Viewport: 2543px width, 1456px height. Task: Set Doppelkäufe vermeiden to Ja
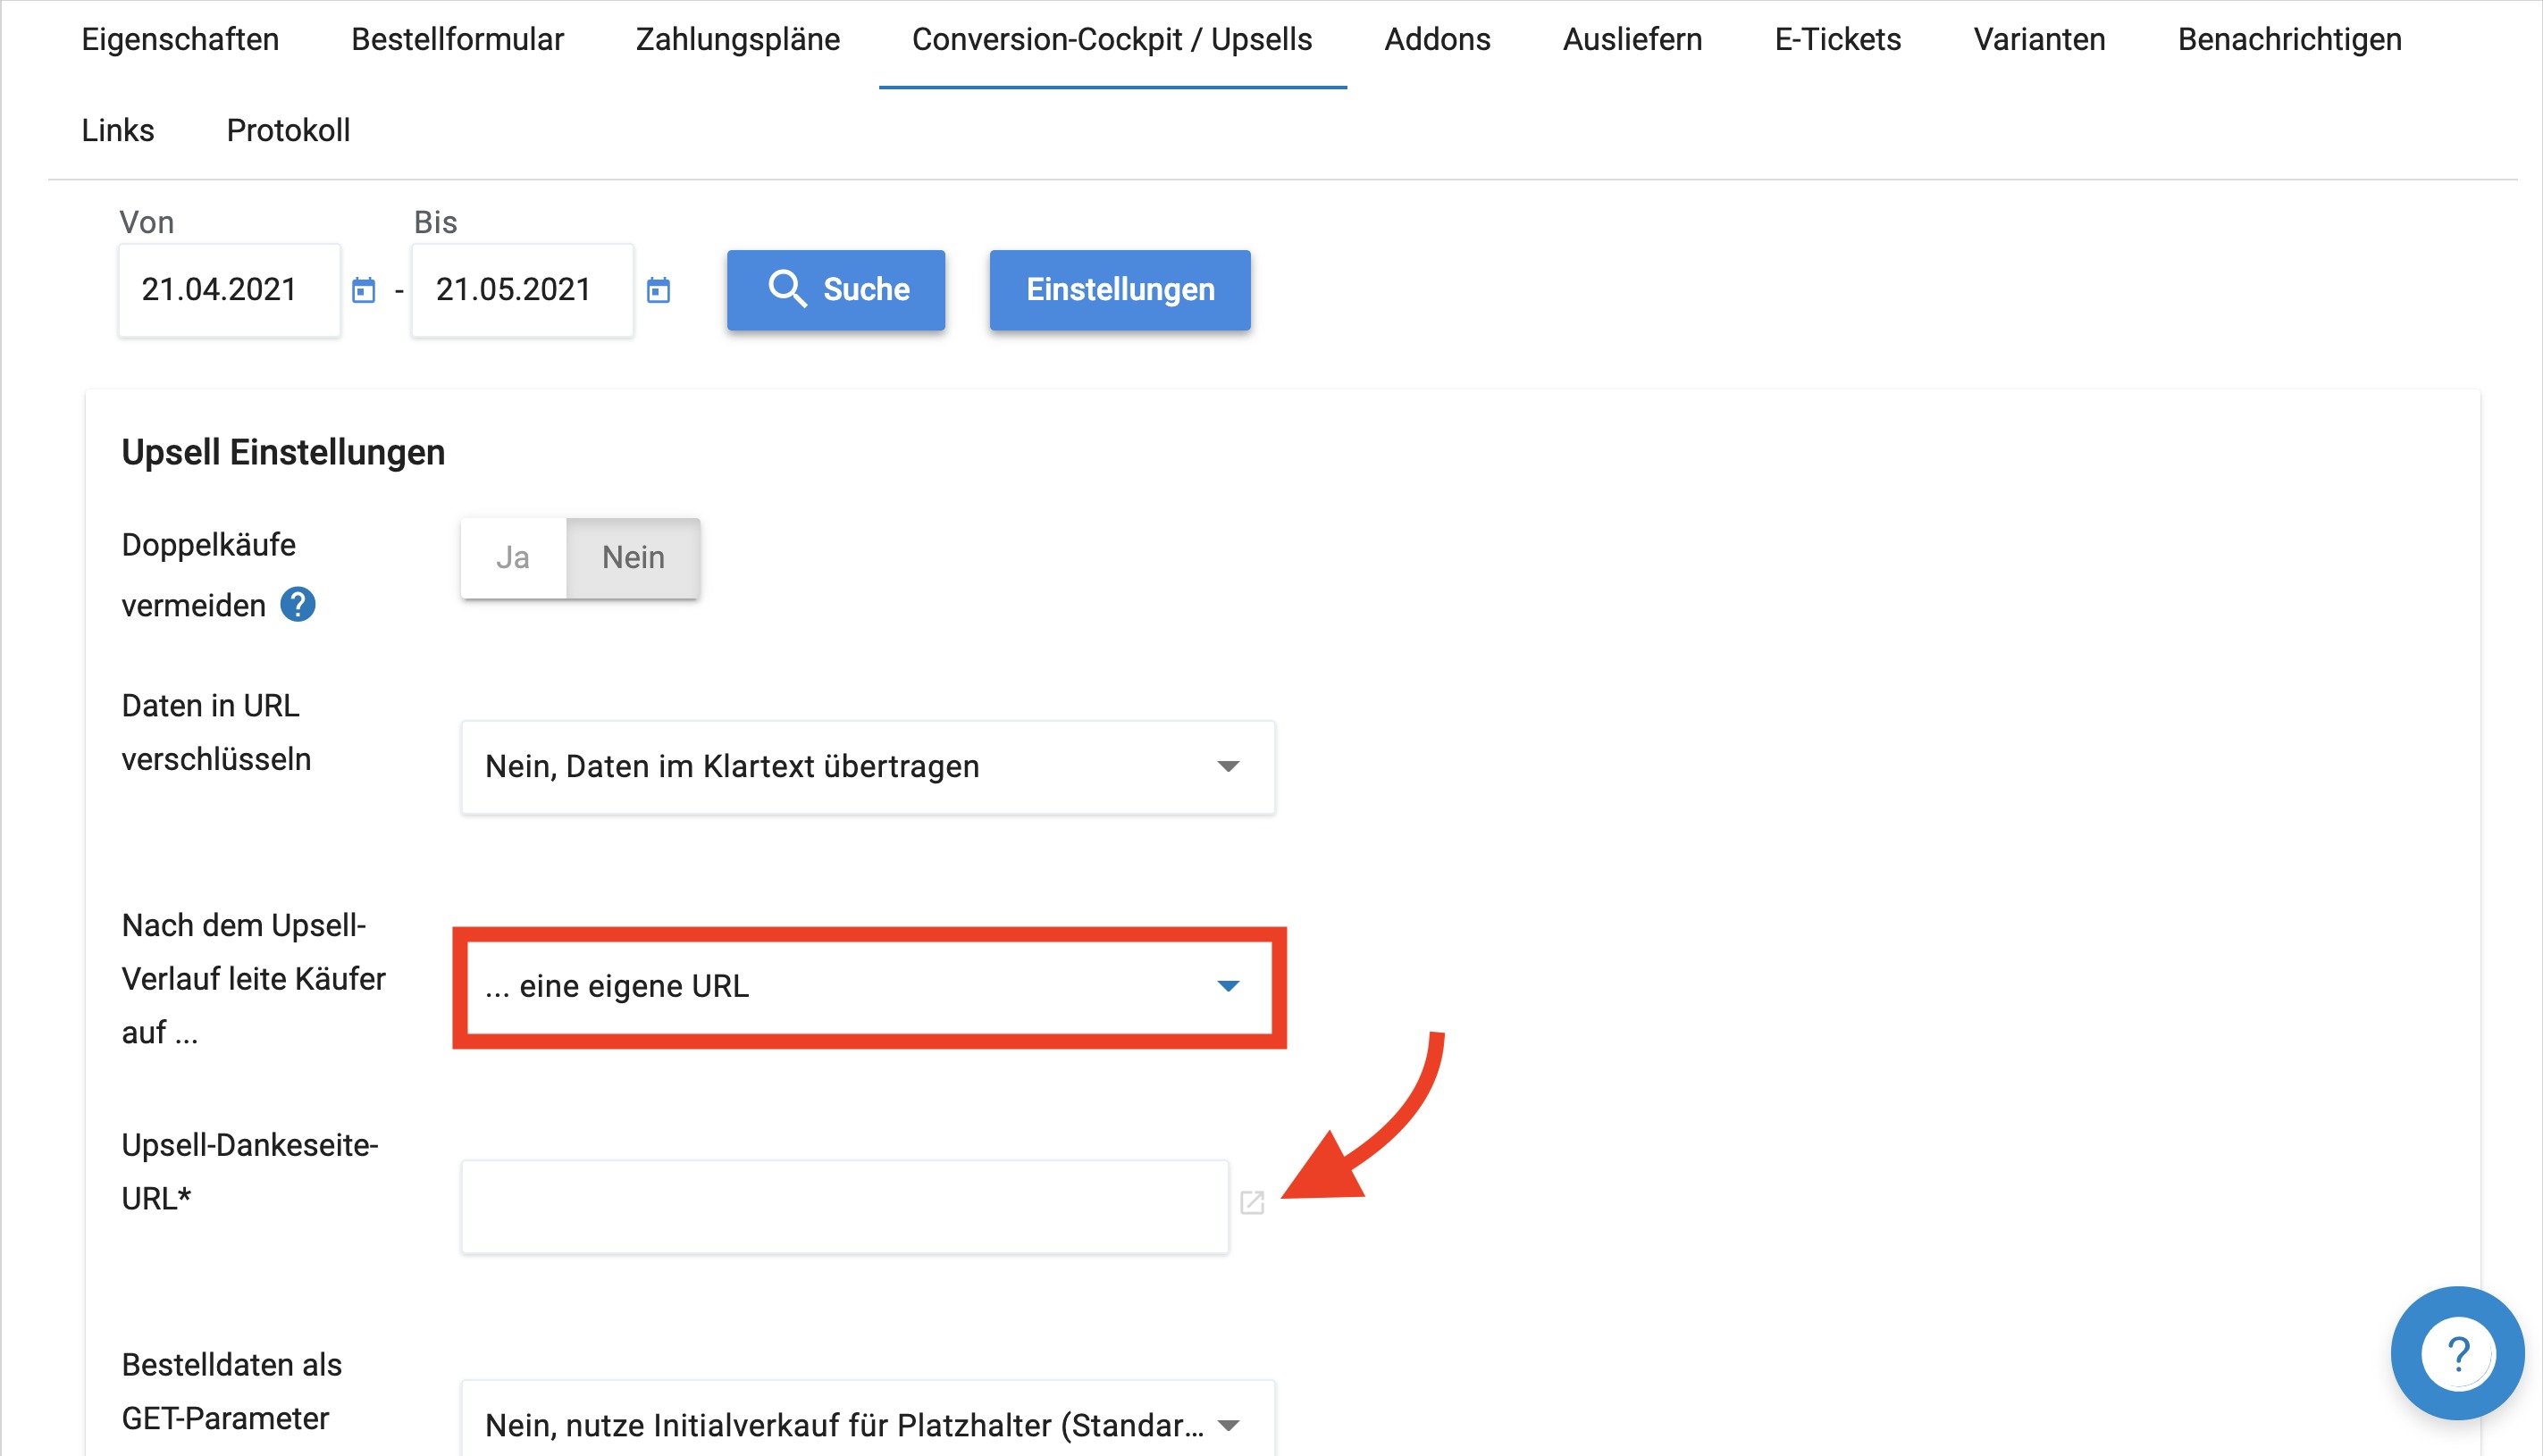pos(514,558)
